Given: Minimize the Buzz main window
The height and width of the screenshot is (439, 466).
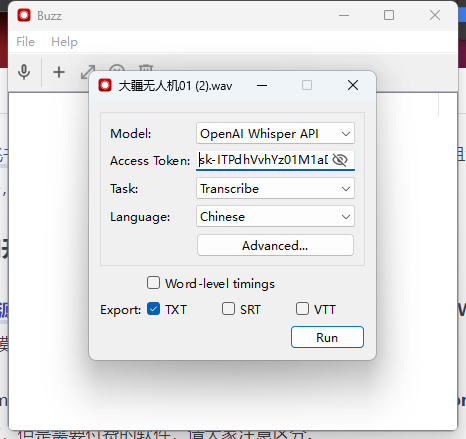Looking at the screenshot, I should [344, 15].
